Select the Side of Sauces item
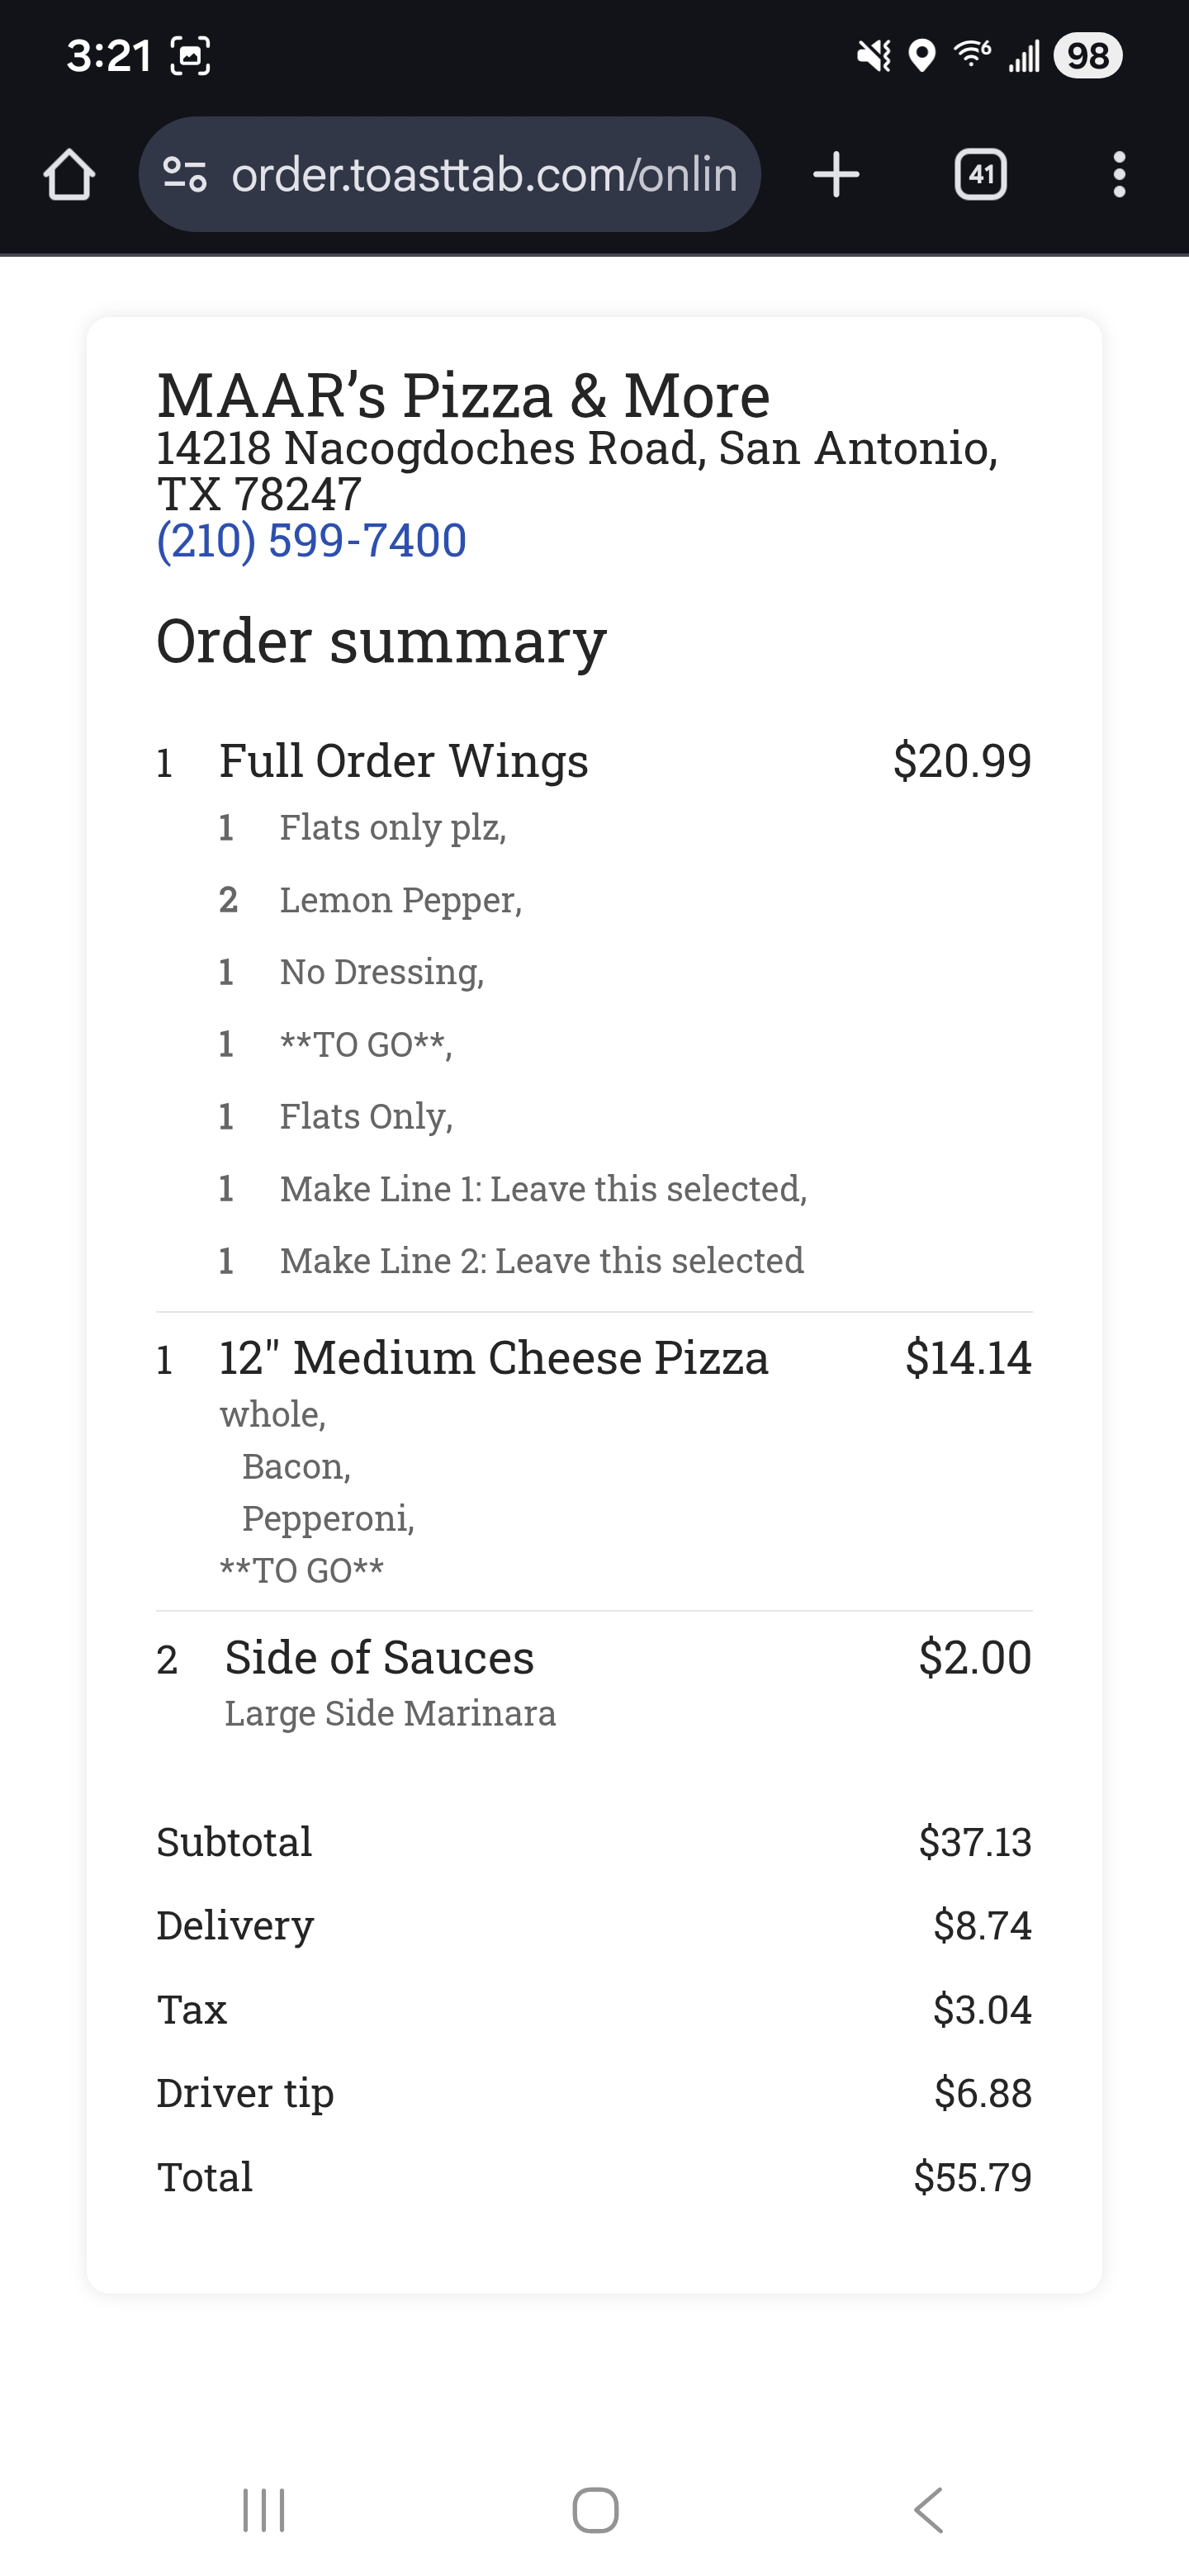This screenshot has width=1189, height=2576. click(x=379, y=1658)
